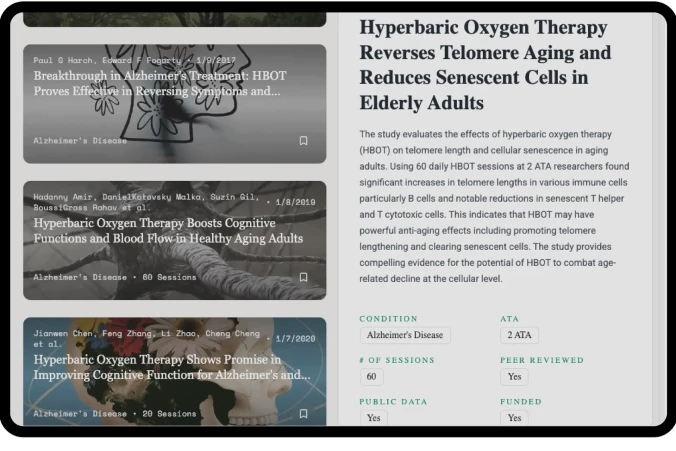Click the Public Data Yes chip
Image resolution: width=676 pixels, height=451 pixels.
pyautogui.click(x=373, y=418)
